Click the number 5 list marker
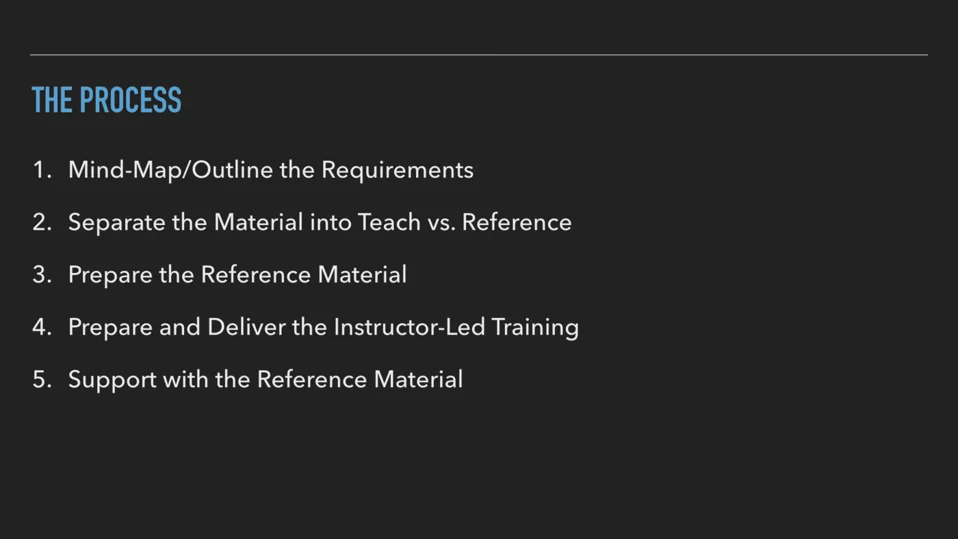Screen dimensions: 958x539 [x=42, y=380]
